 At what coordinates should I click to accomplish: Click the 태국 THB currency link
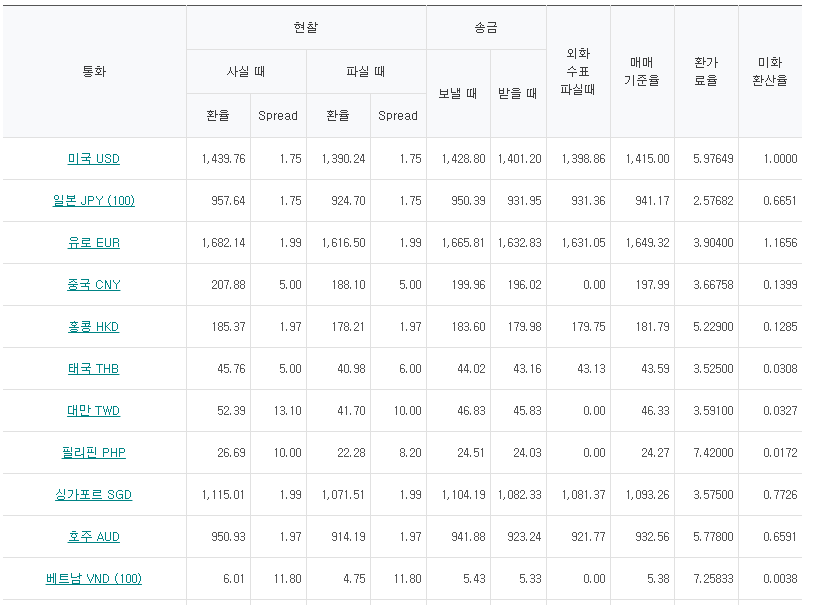click(x=93, y=369)
